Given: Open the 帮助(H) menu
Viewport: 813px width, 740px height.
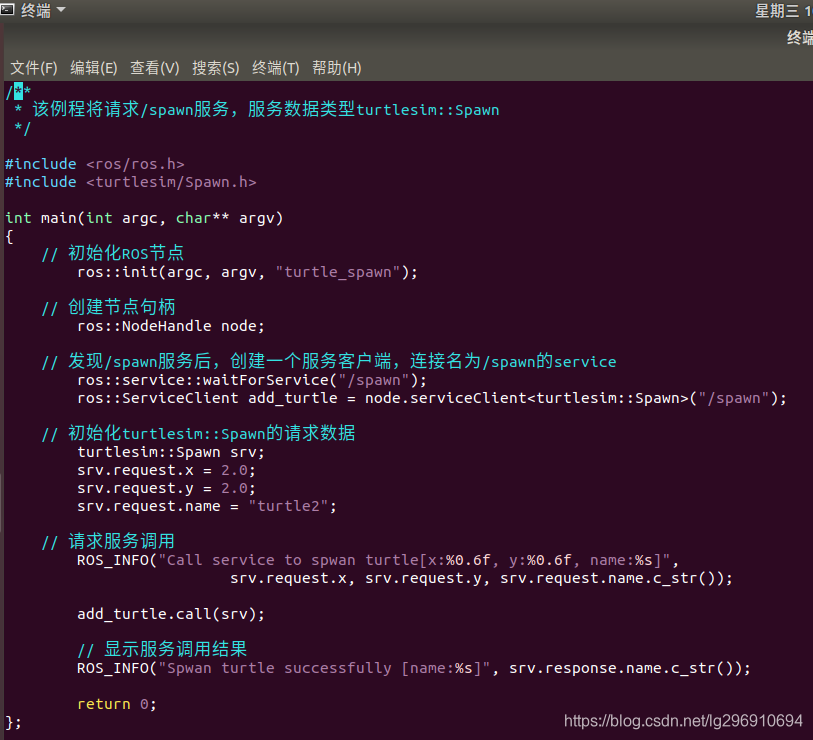Looking at the screenshot, I should (x=337, y=68).
